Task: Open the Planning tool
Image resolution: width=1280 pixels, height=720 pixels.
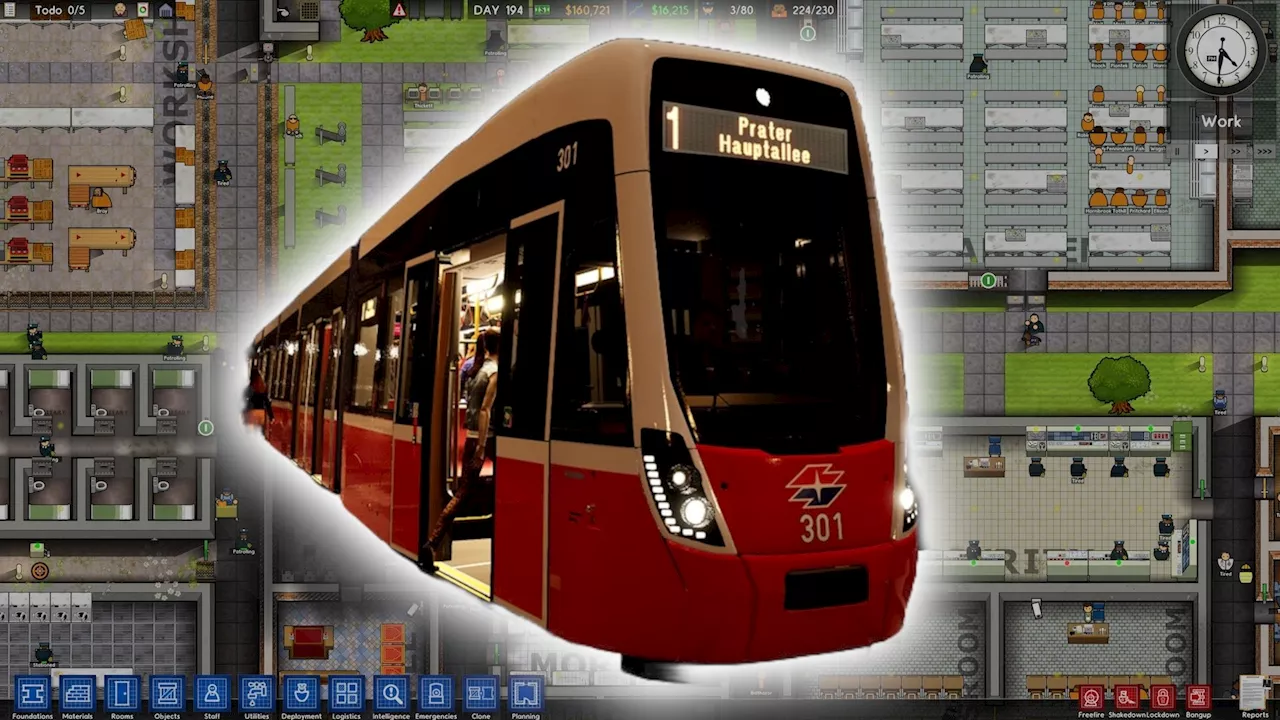Action: tap(526, 693)
